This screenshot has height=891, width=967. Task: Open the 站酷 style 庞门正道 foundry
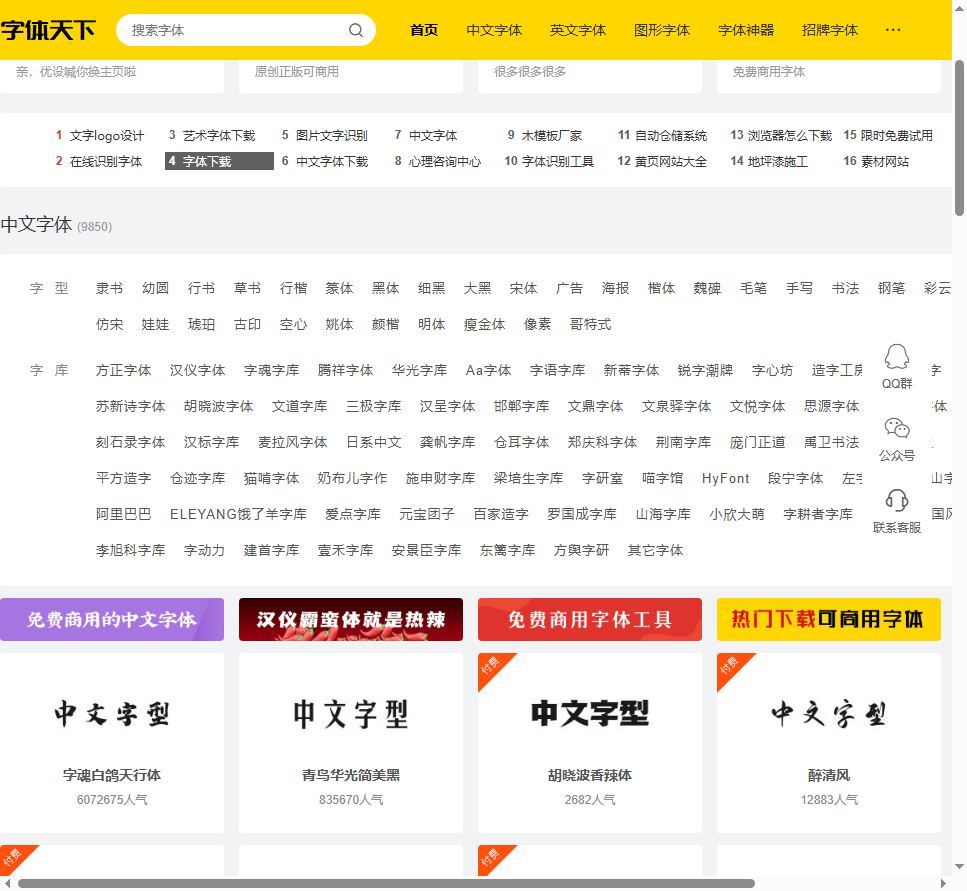757,442
